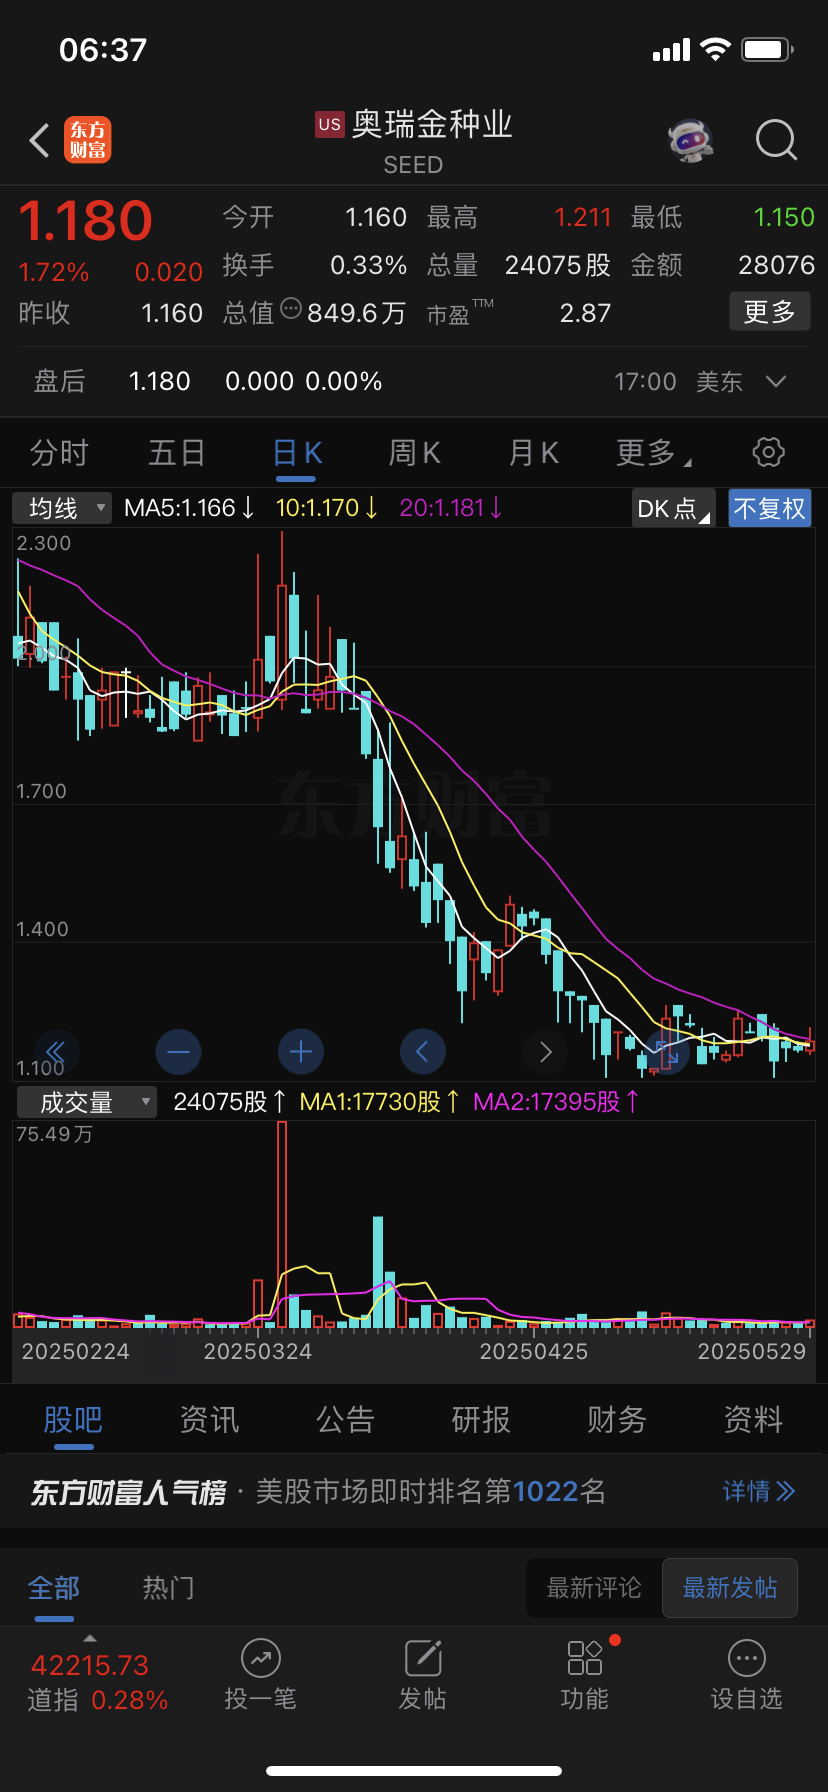Open the 东方财富 logo icon

[x=88, y=140]
